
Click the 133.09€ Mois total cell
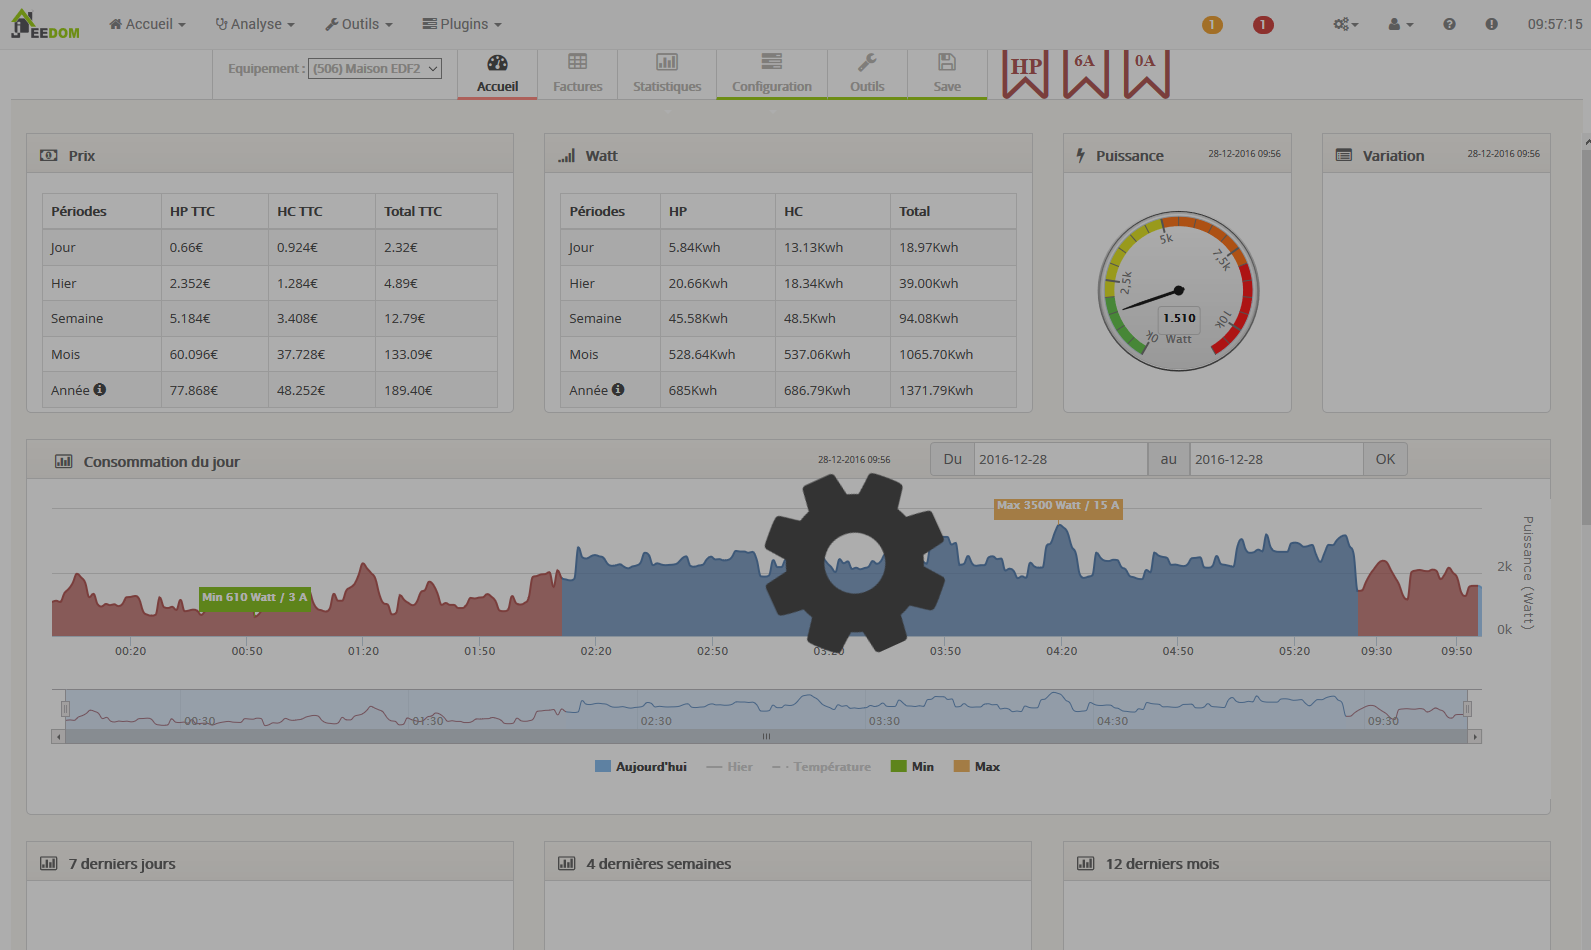tap(436, 354)
